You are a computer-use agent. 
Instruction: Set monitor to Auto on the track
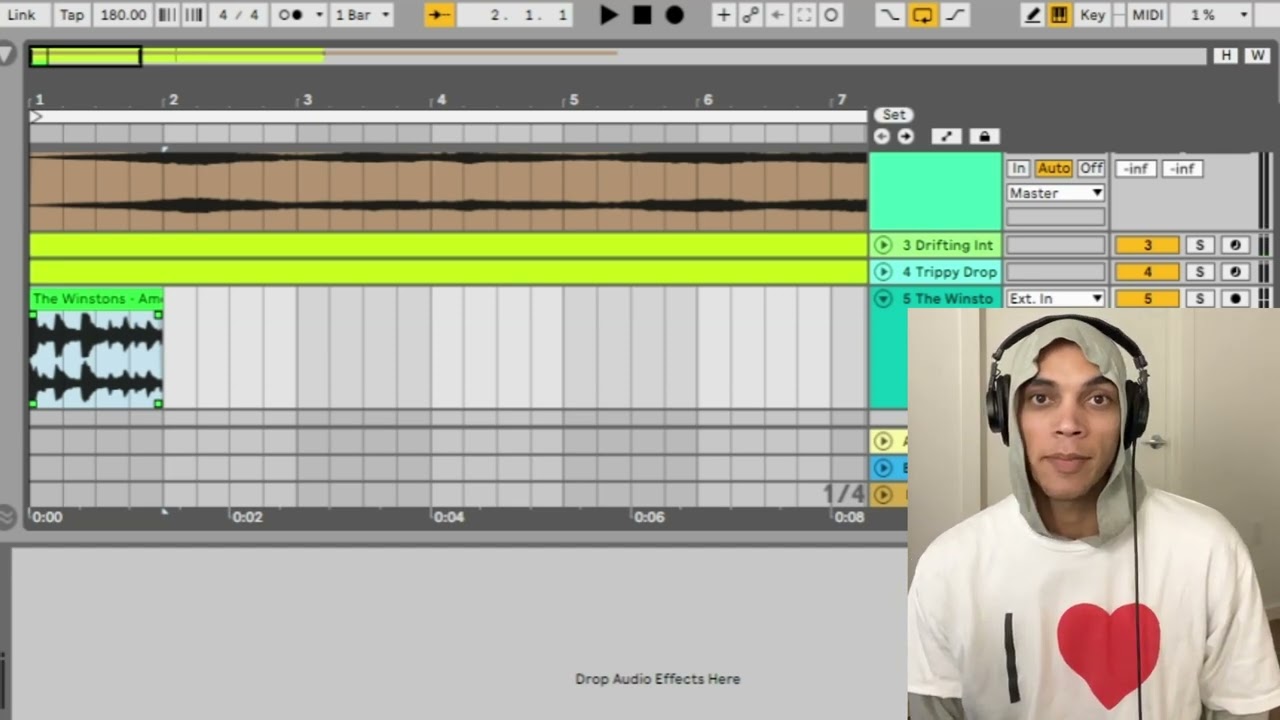click(x=1053, y=168)
